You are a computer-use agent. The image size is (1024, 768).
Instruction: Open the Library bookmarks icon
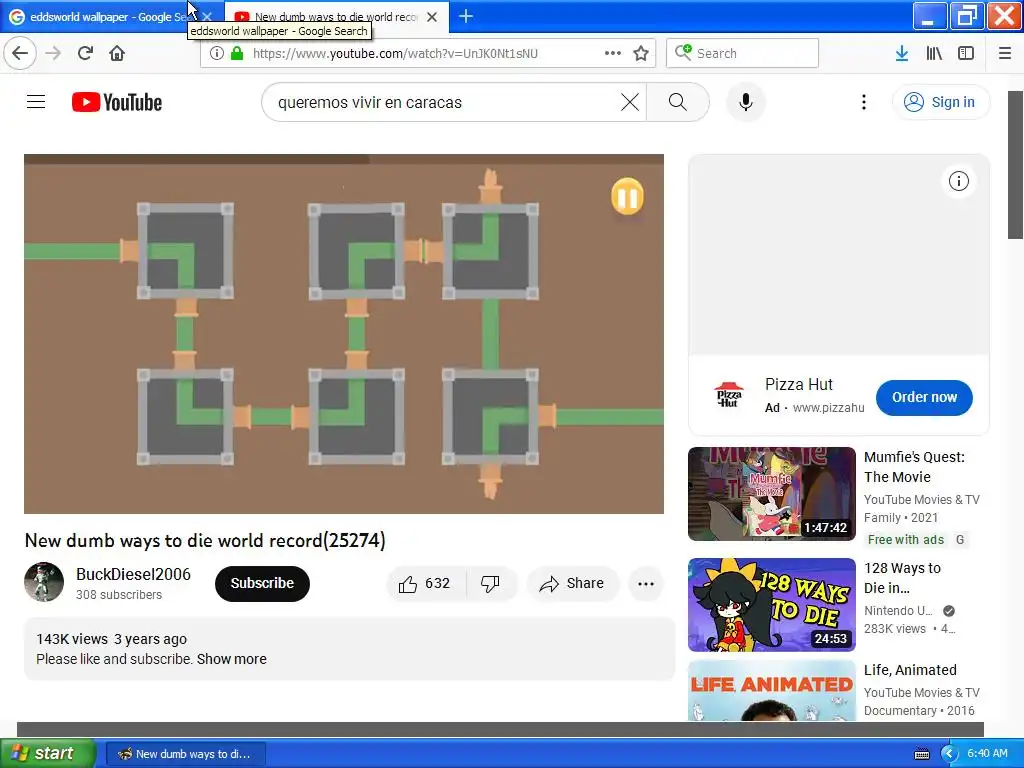point(934,53)
